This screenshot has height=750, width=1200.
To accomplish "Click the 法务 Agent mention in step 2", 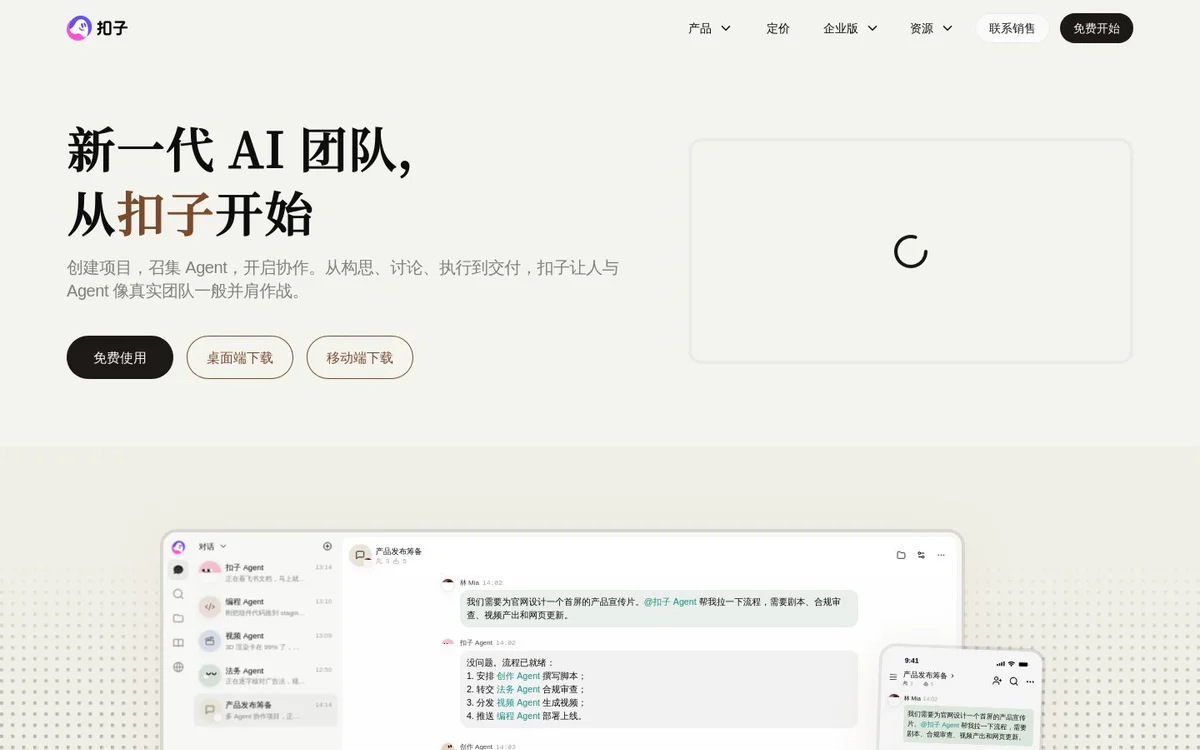I will pos(518,689).
